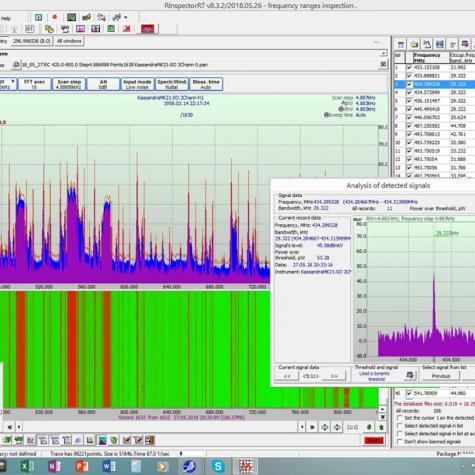Enable Set the cursor 1 on the detected
Image resolution: width=475 pixels, height=475 pixels.
(x=400, y=418)
